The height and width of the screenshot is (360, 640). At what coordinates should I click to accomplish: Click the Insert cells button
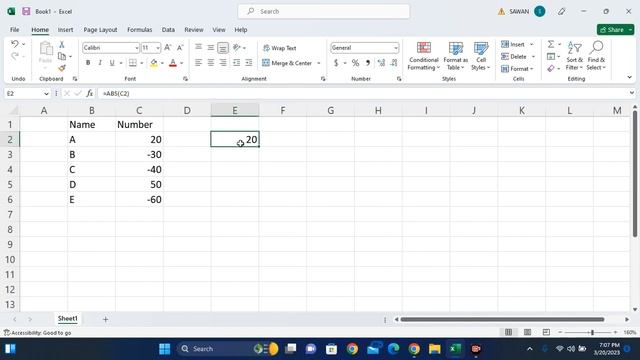pyautogui.click(x=513, y=44)
